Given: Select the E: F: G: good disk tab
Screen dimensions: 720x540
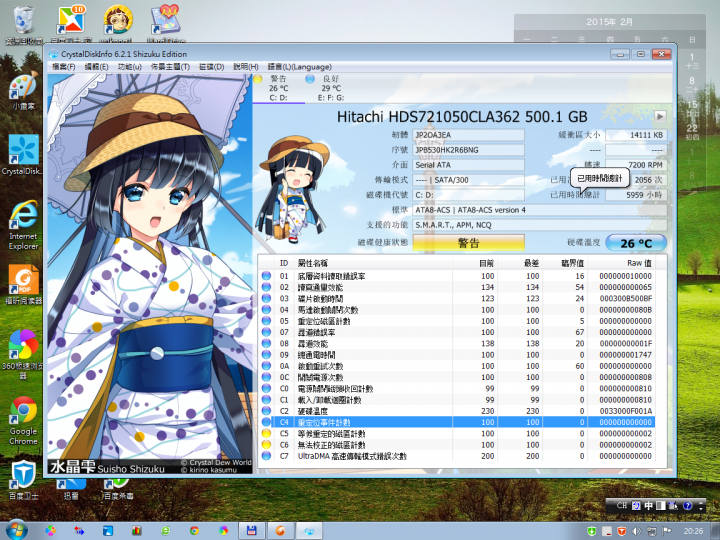Looking at the screenshot, I should coord(331,88).
